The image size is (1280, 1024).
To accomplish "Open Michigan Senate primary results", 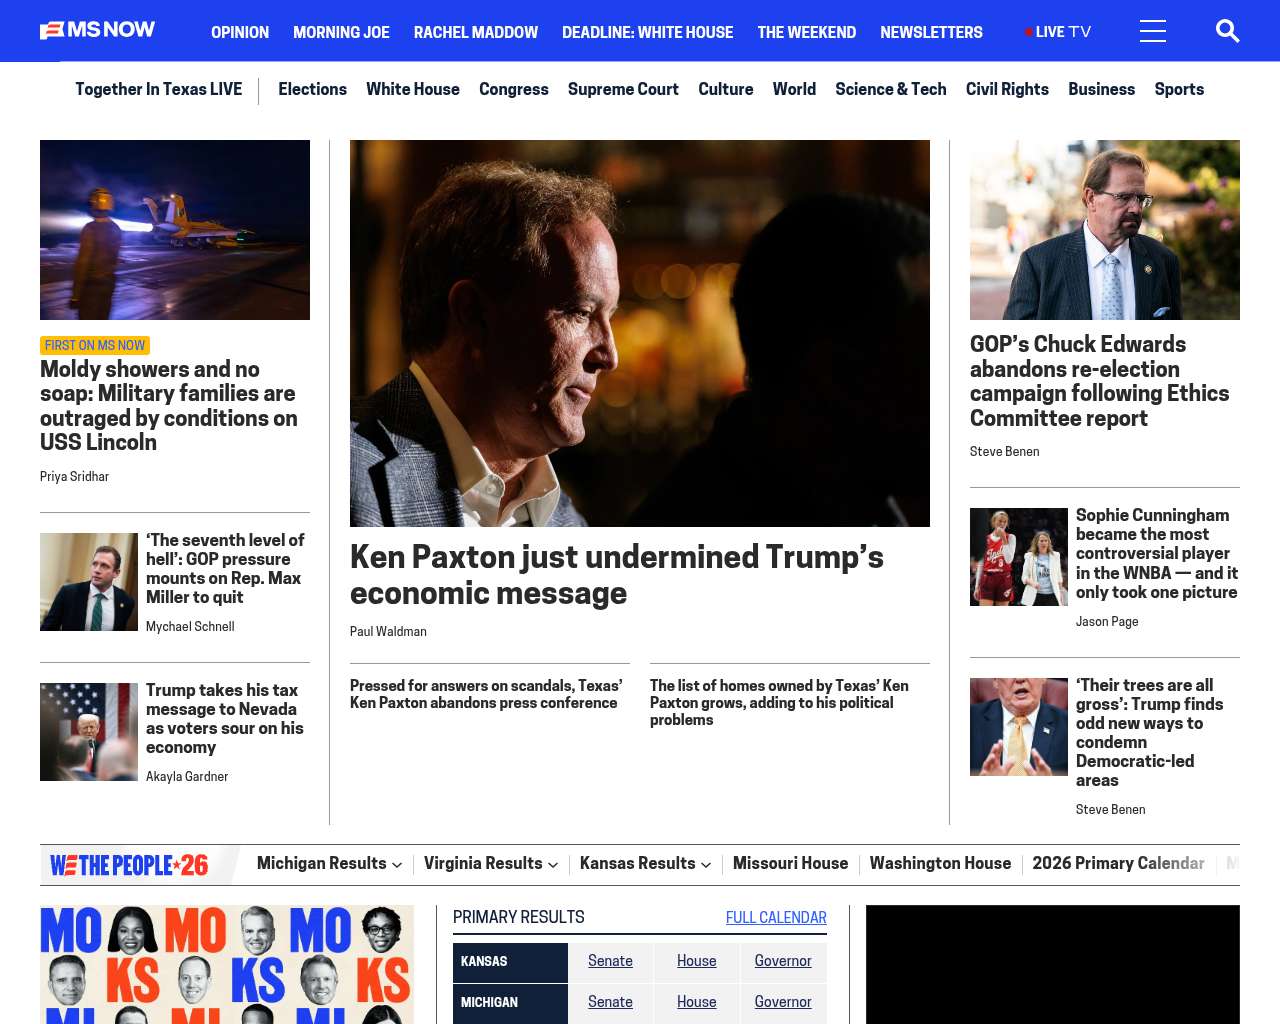I will [610, 1002].
